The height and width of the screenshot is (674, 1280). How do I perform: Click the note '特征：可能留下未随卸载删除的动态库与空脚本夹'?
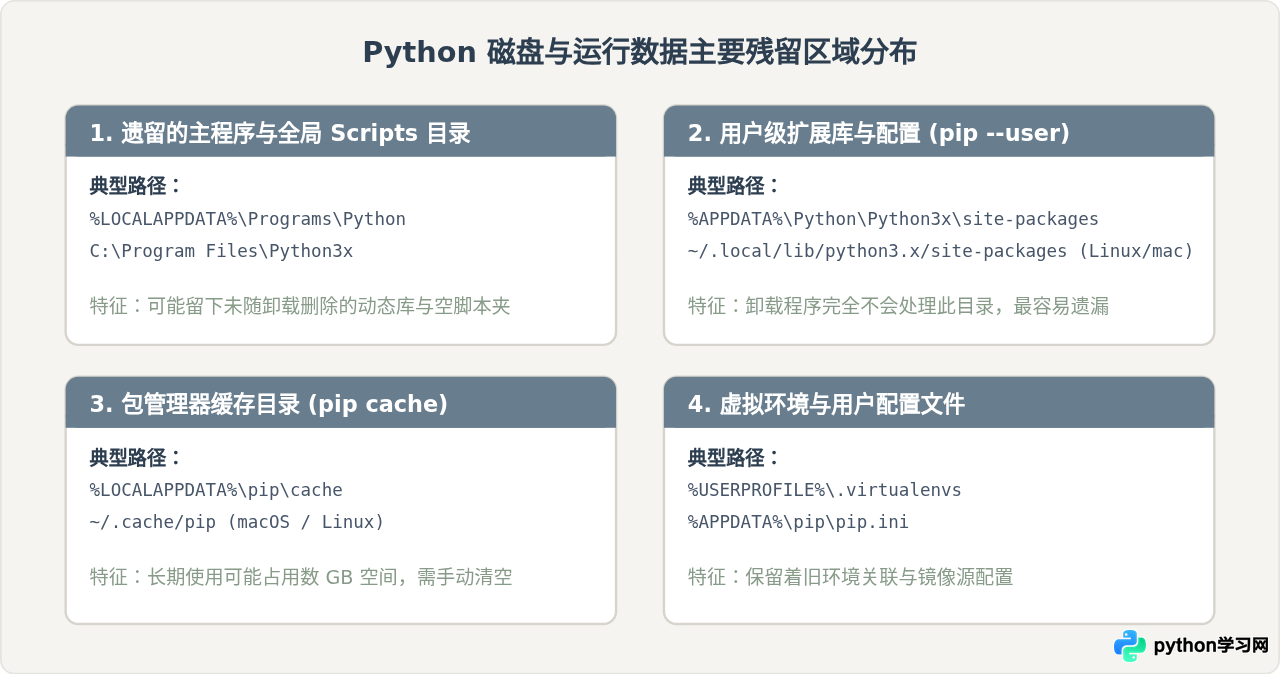[x=300, y=306]
